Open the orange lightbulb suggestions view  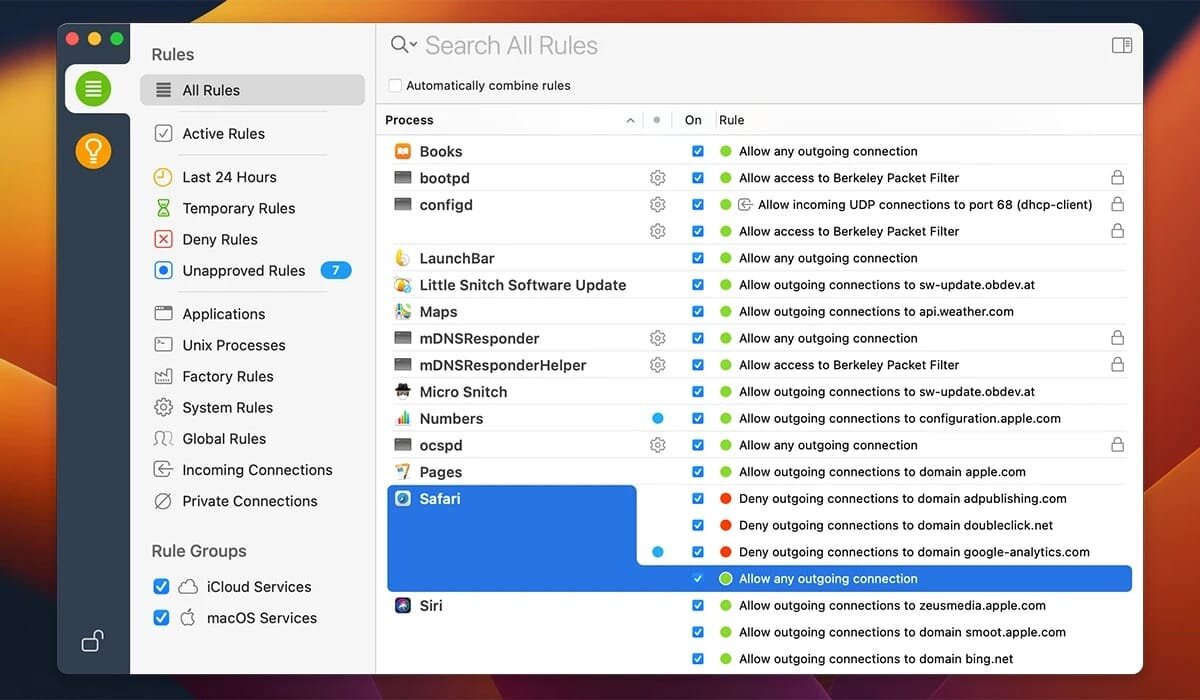pyautogui.click(x=93, y=151)
